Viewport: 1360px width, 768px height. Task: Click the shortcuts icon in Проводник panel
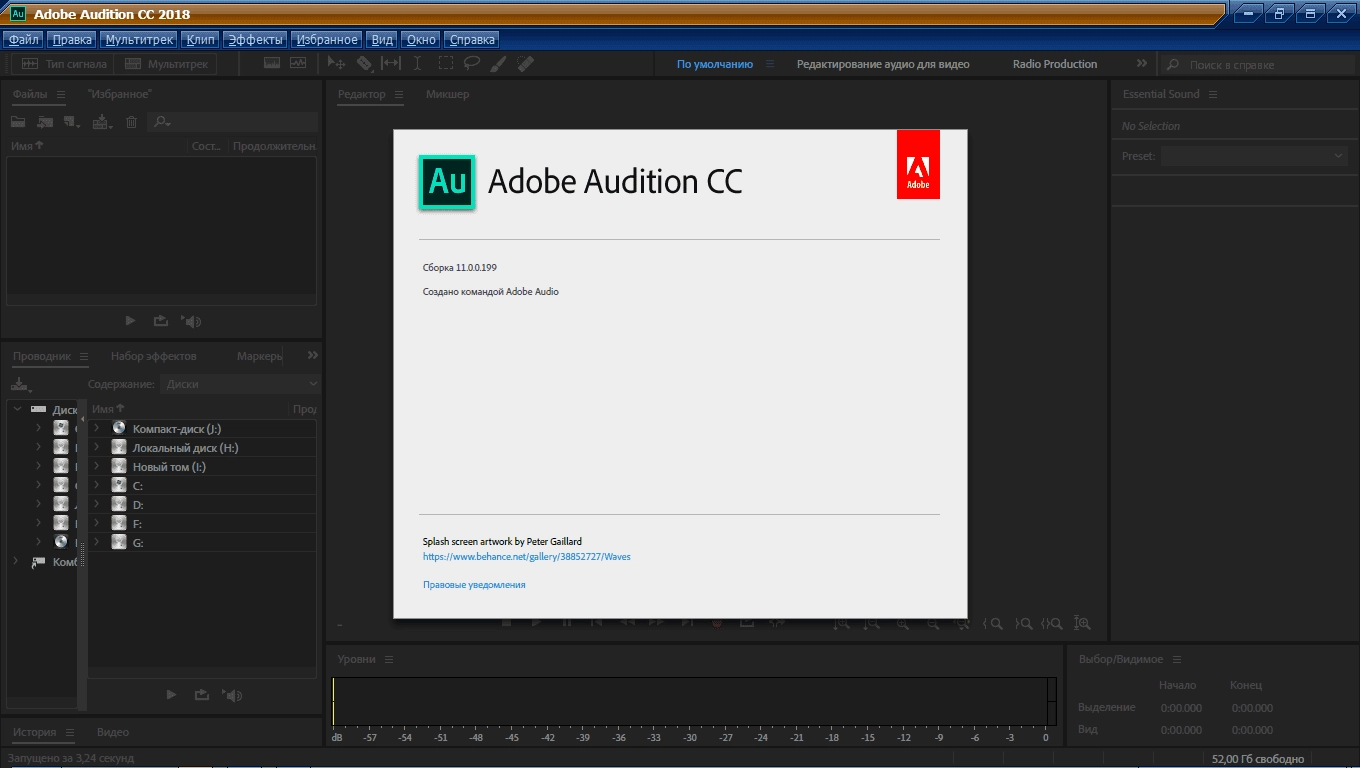pyautogui.click(x=21, y=384)
